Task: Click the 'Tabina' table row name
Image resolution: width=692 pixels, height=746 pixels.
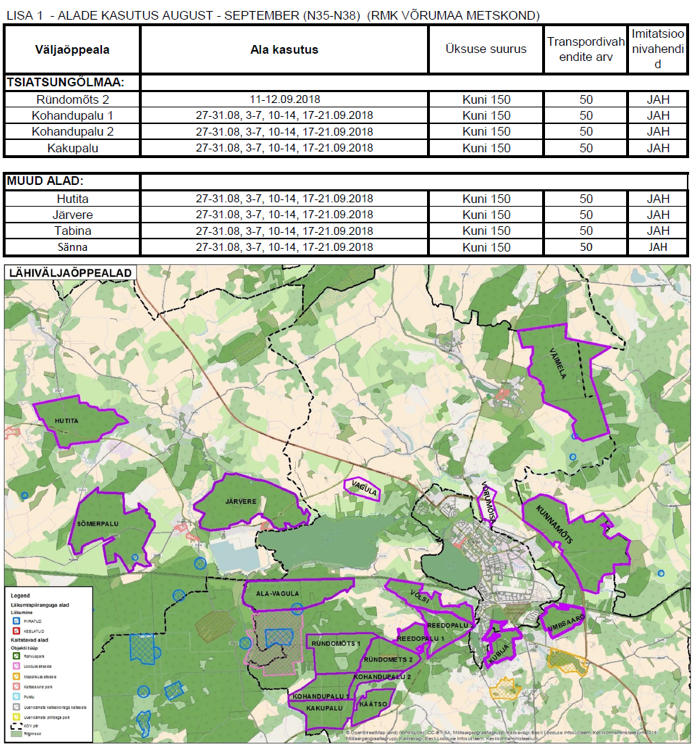Action: [72, 231]
